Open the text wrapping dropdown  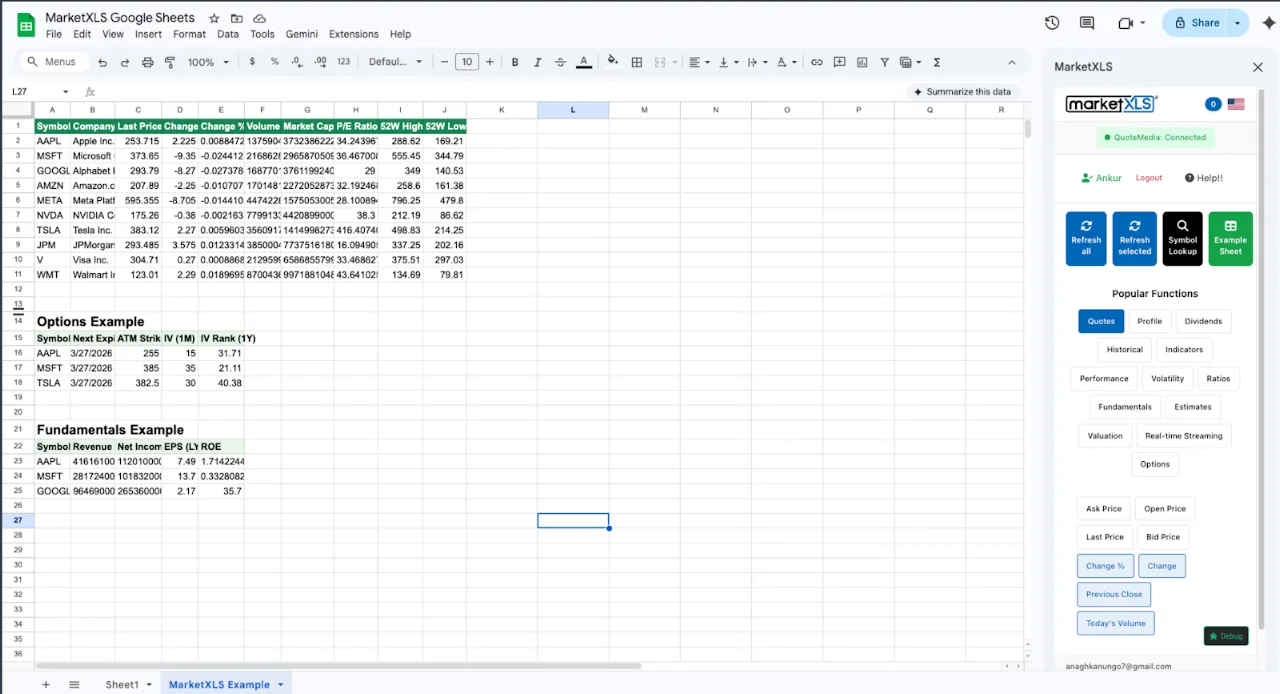coord(757,62)
